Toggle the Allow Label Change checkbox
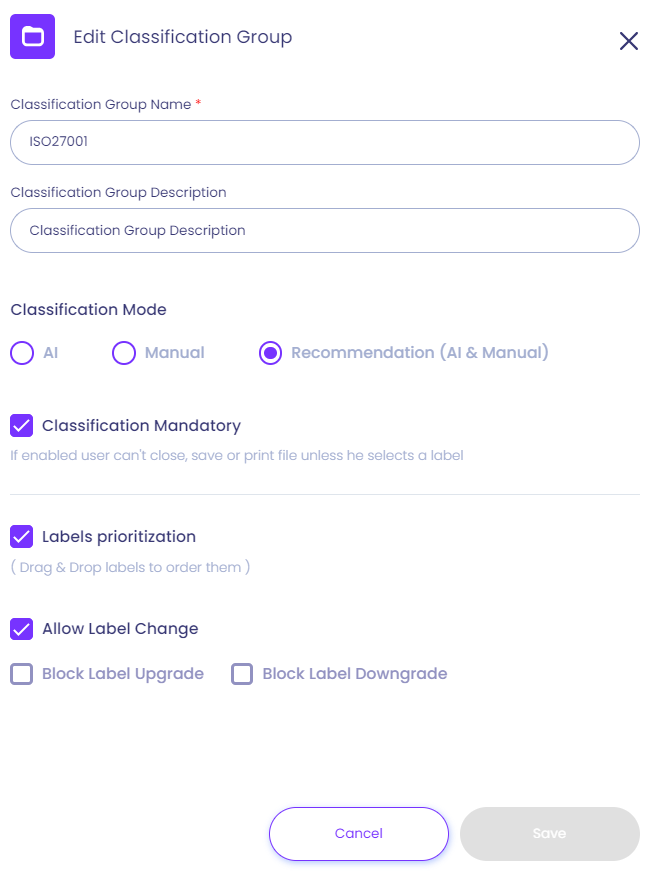 (22, 629)
